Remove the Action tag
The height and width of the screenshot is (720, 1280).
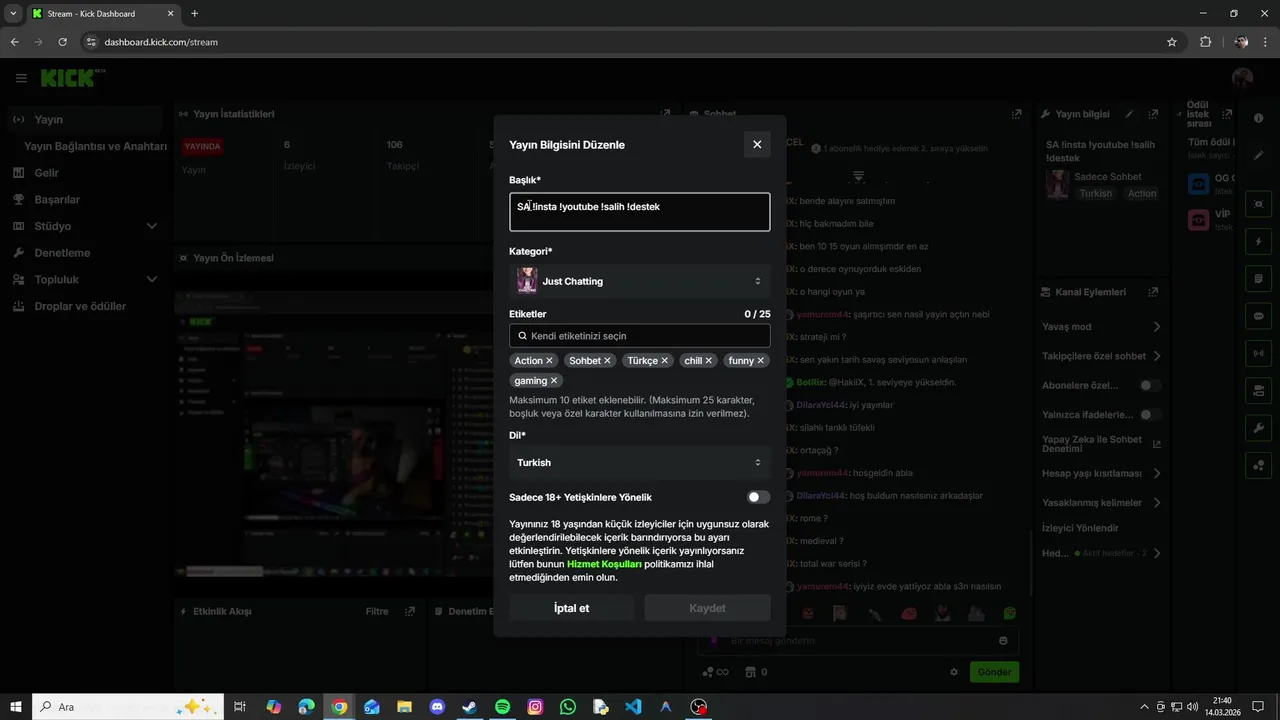[549, 361]
